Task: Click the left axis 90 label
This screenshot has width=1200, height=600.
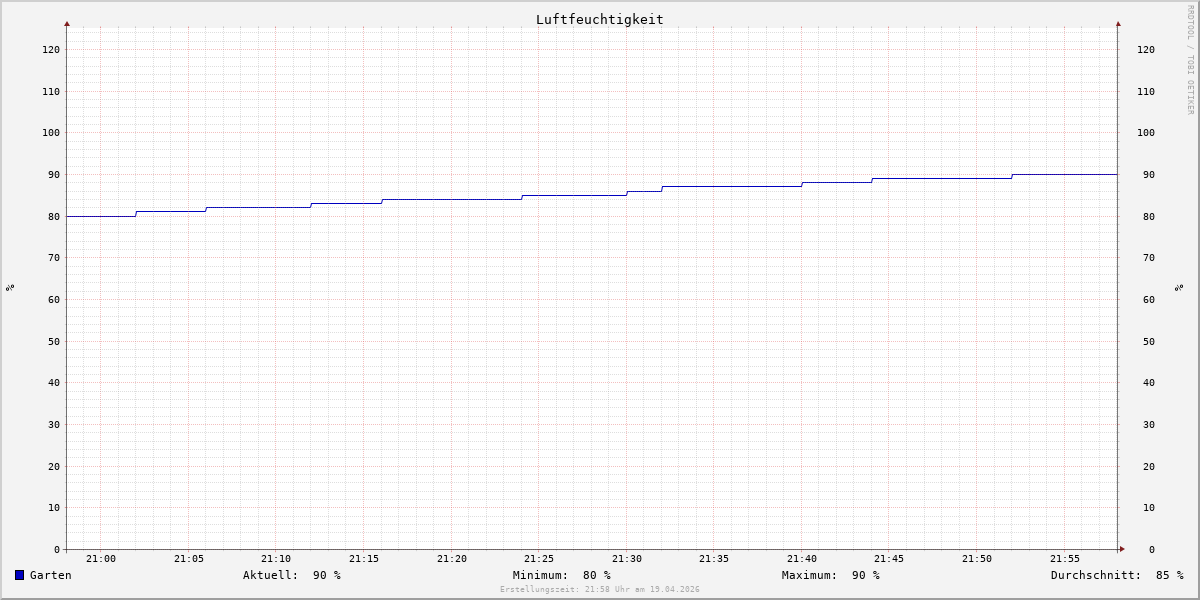Action: [x=54, y=174]
